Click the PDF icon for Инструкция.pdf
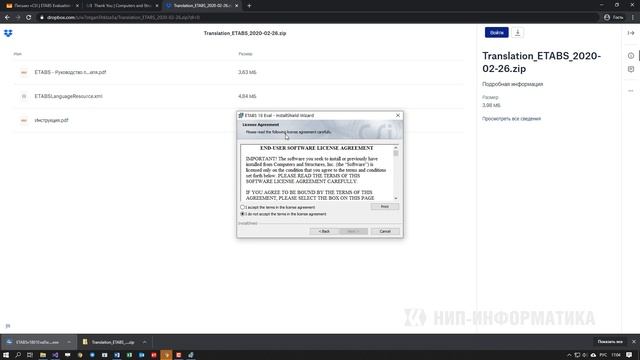 pyautogui.click(x=24, y=120)
